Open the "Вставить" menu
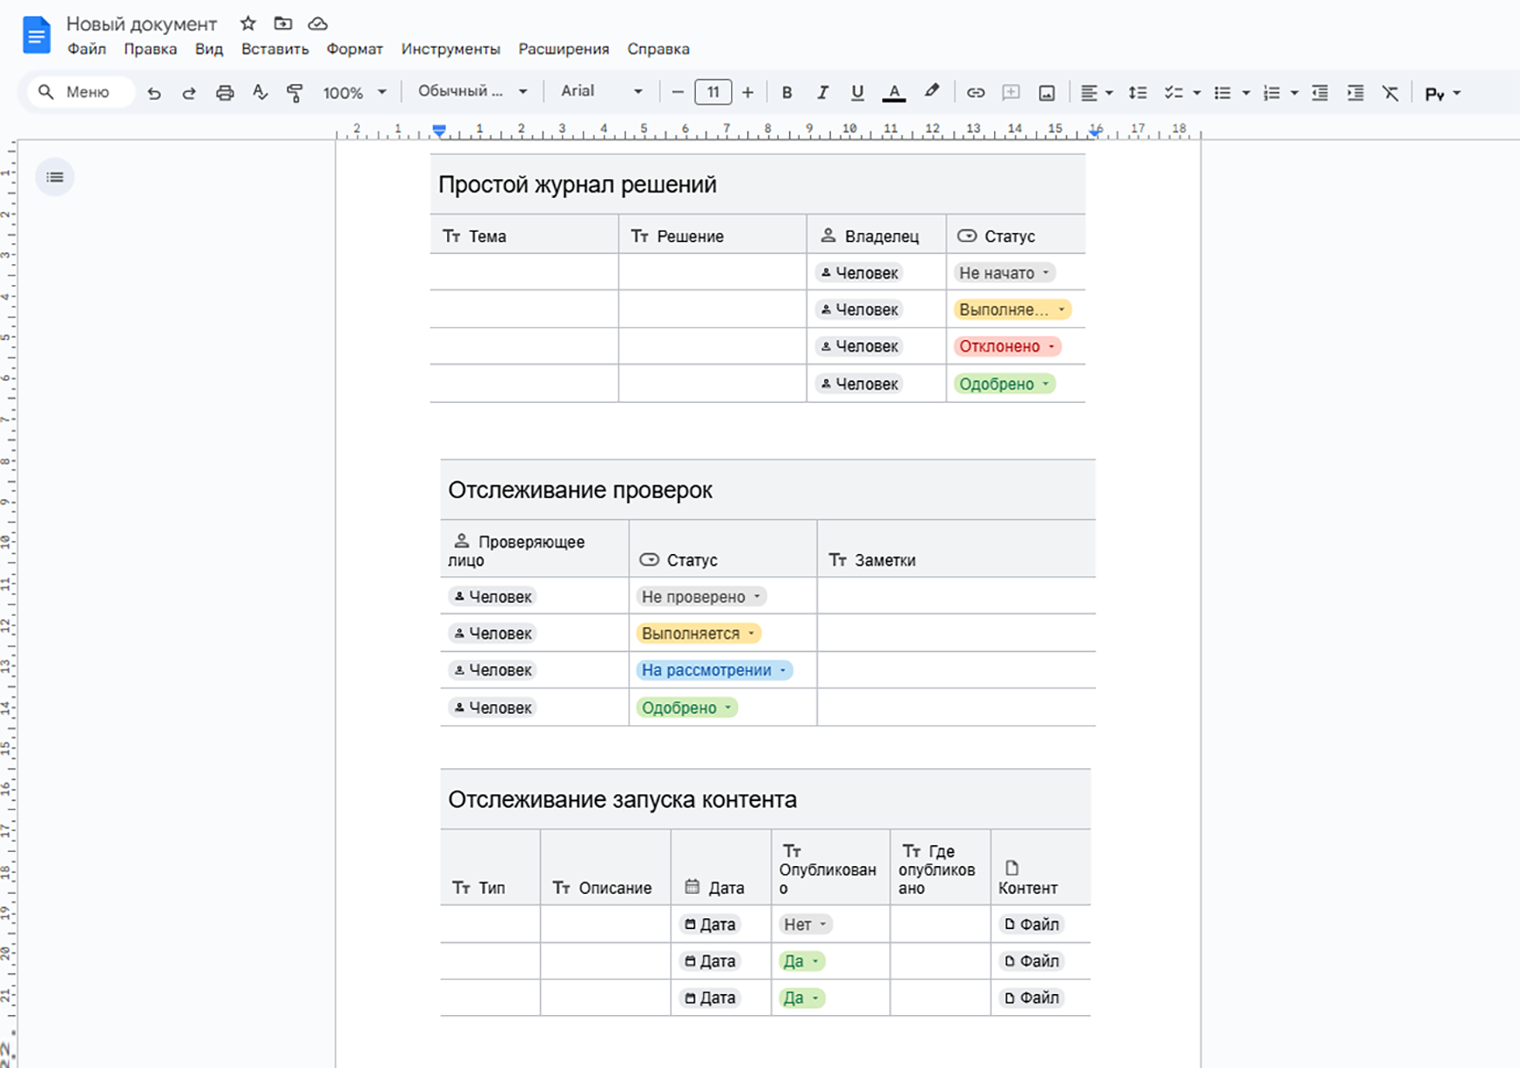This screenshot has width=1520, height=1068. pyautogui.click(x=275, y=49)
